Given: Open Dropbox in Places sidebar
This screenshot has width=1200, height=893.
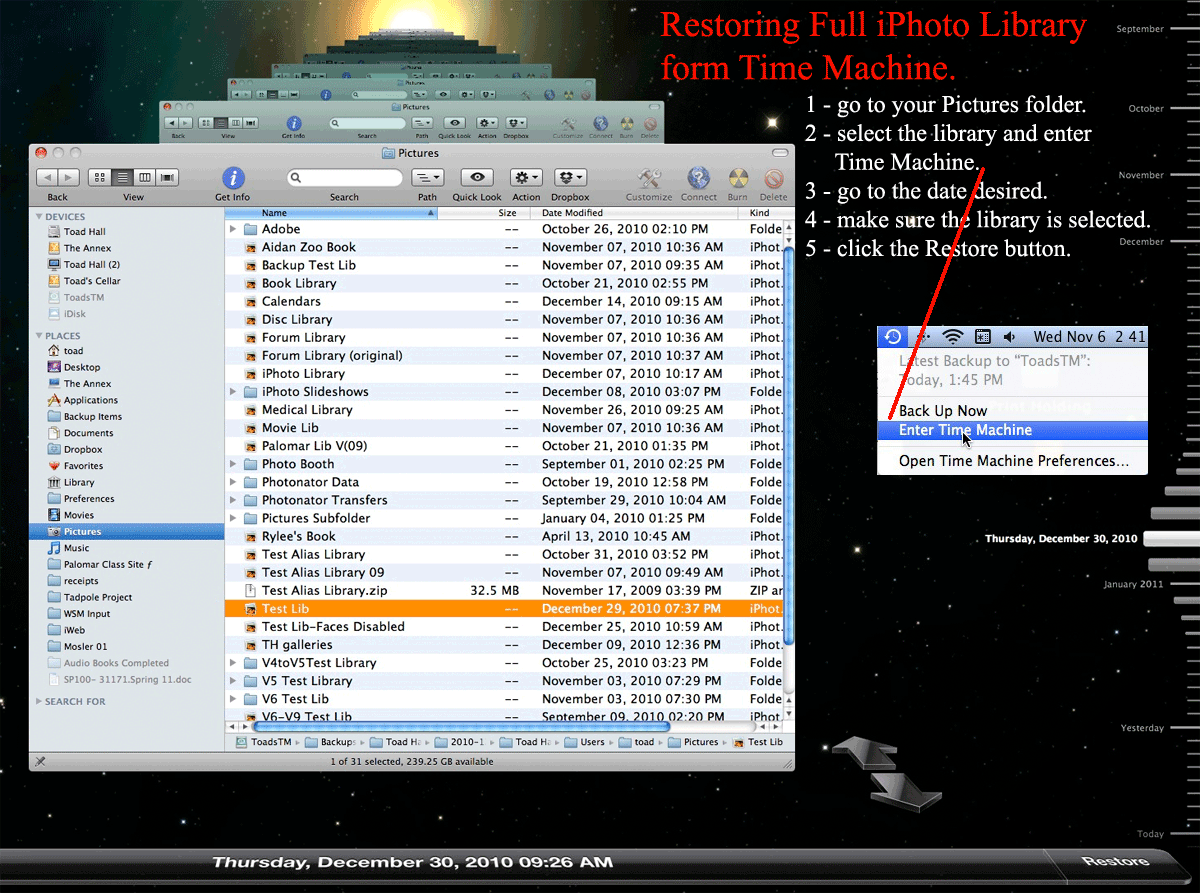Looking at the screenshot, I should pos(83,449).
